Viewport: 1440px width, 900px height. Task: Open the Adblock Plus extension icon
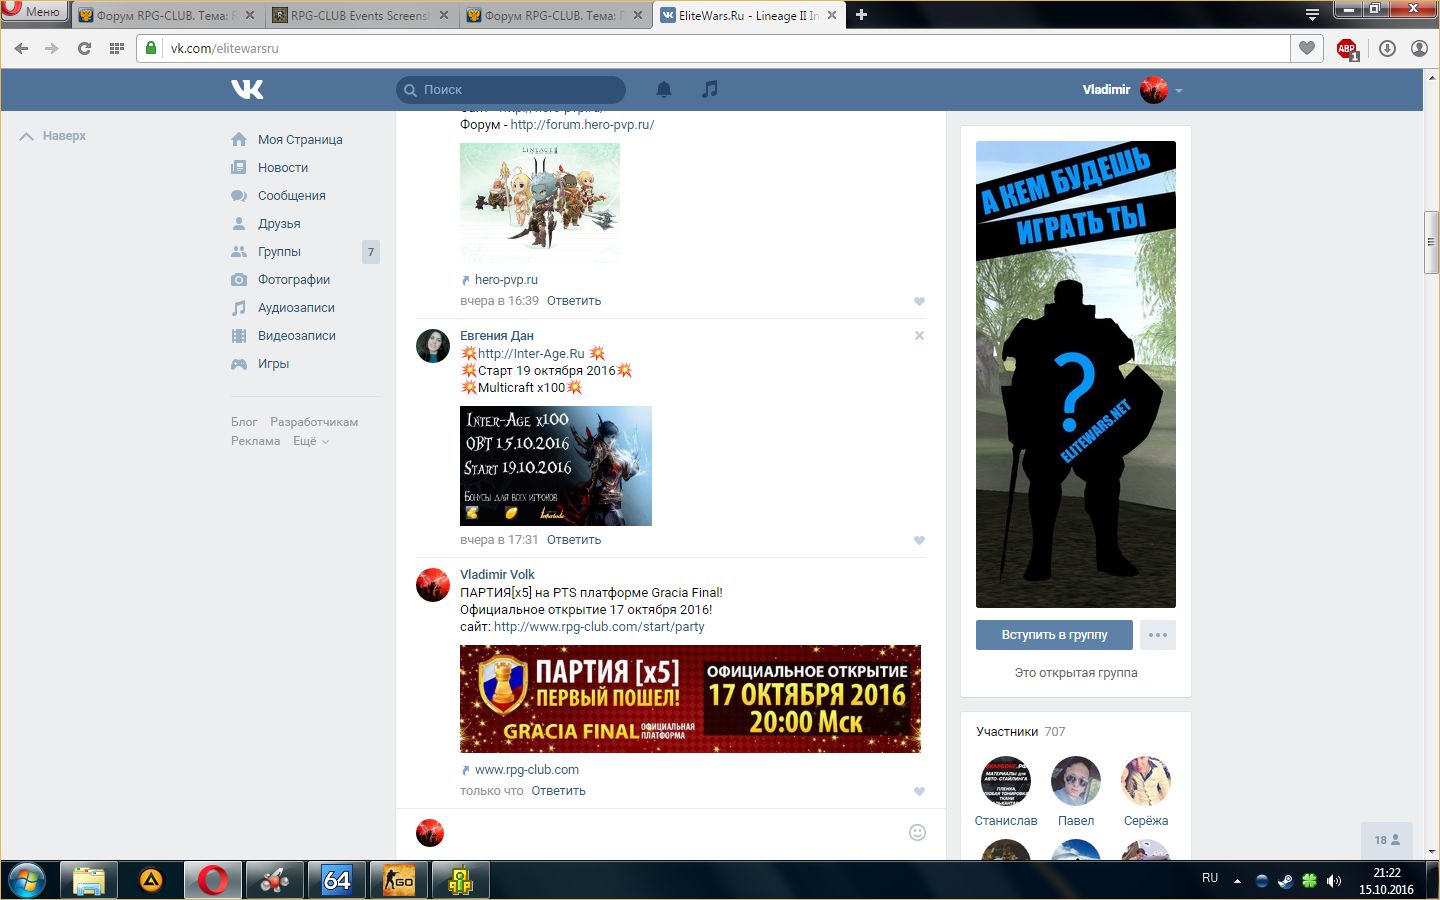1347,48
